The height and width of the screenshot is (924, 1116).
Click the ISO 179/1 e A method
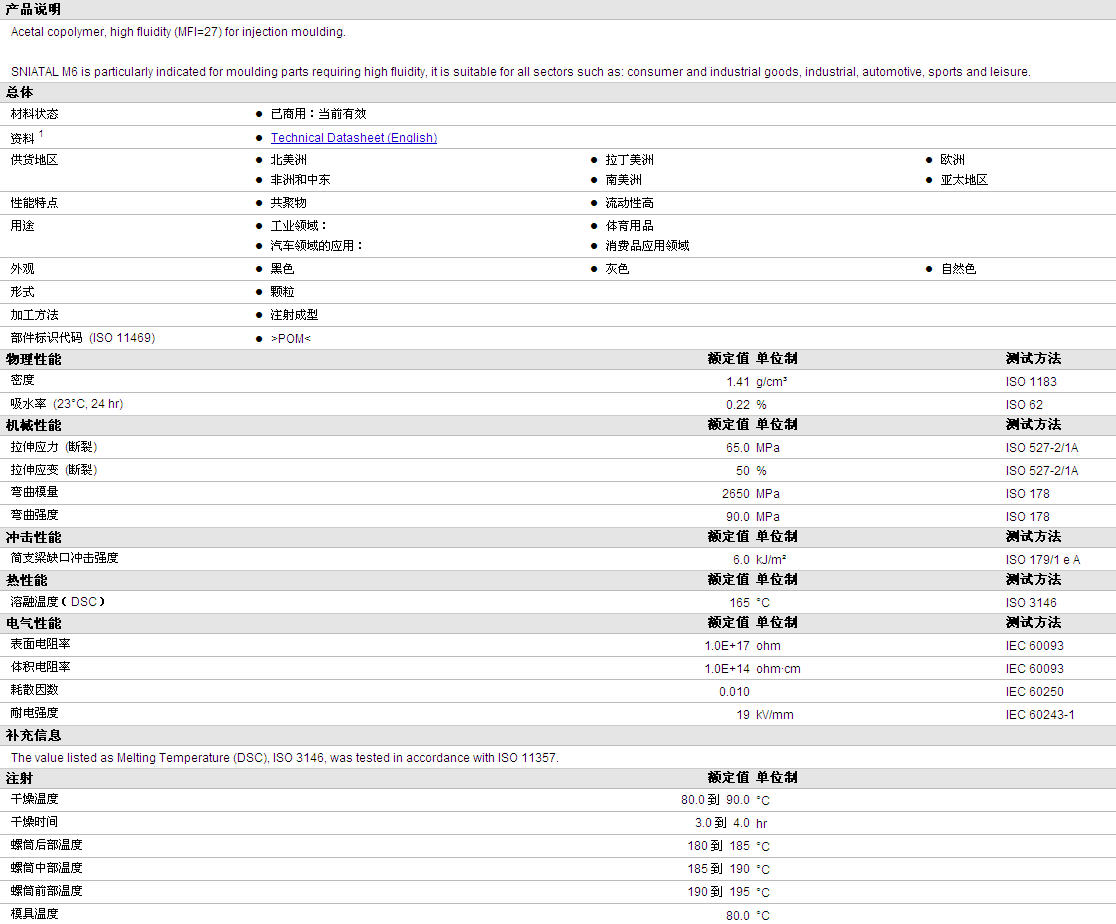pyautogui.click(x=1043, y=560)
